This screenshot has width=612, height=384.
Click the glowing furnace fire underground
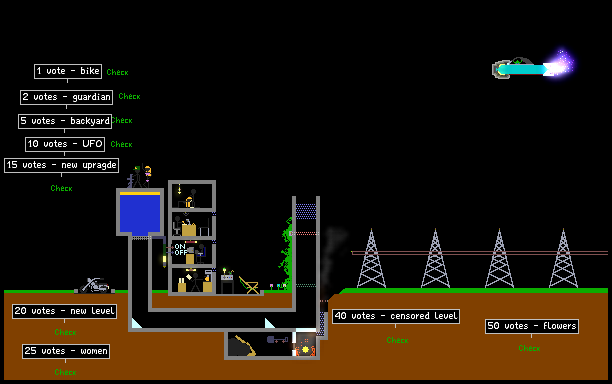(x=305, y=347)
